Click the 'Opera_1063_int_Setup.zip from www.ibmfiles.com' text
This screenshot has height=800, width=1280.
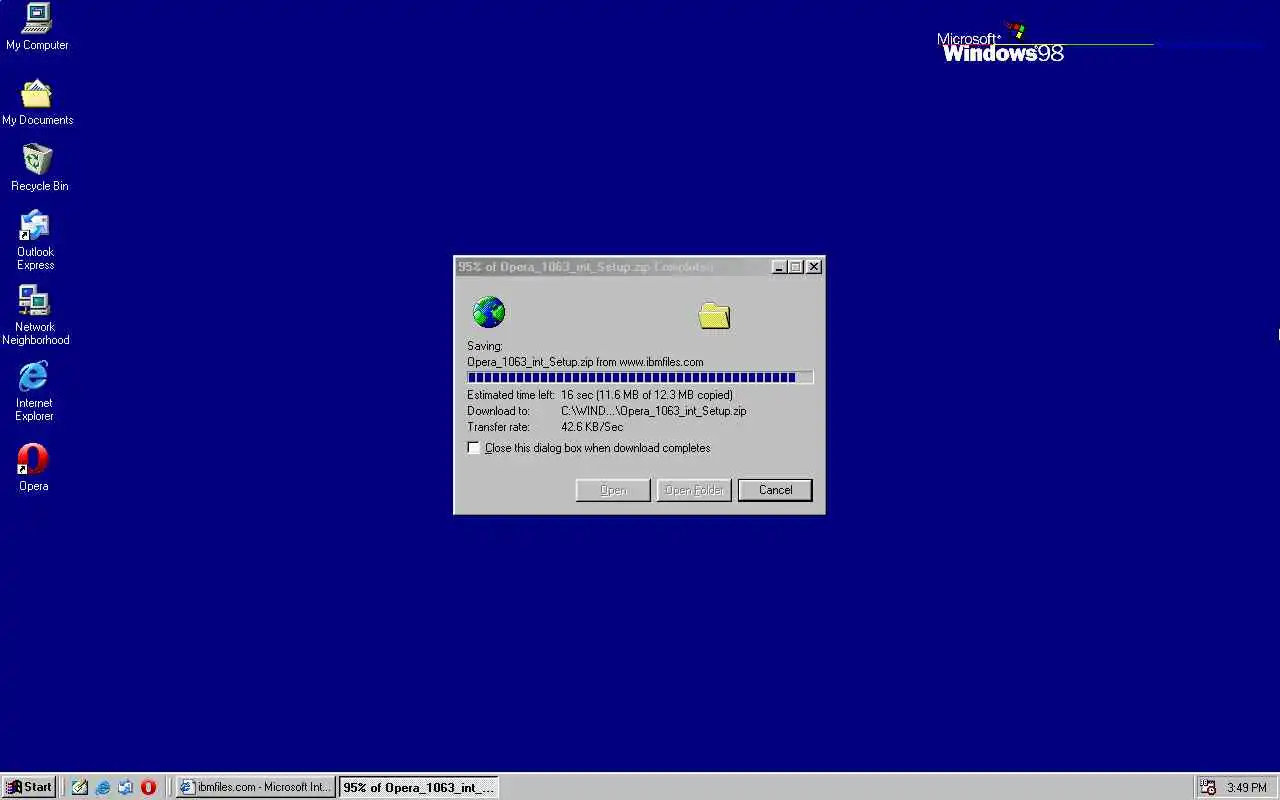click(x=585, y=362)
